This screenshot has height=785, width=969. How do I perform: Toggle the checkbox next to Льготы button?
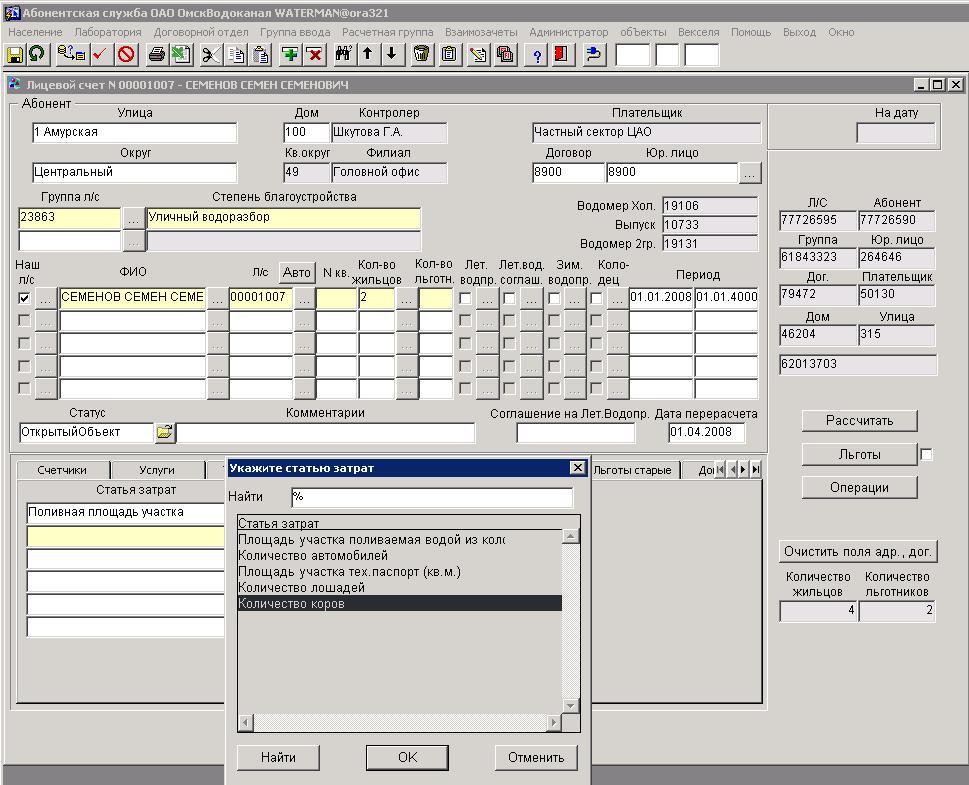pyautogui.click(x=926, y=455)
